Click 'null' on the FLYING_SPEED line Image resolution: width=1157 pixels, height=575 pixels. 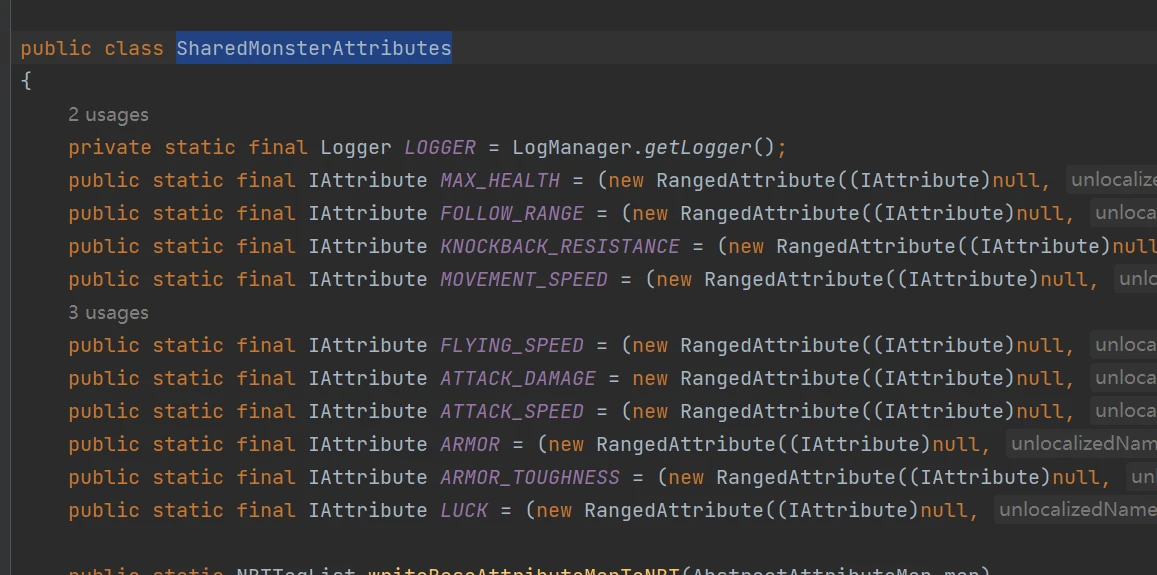[1040, 345]
